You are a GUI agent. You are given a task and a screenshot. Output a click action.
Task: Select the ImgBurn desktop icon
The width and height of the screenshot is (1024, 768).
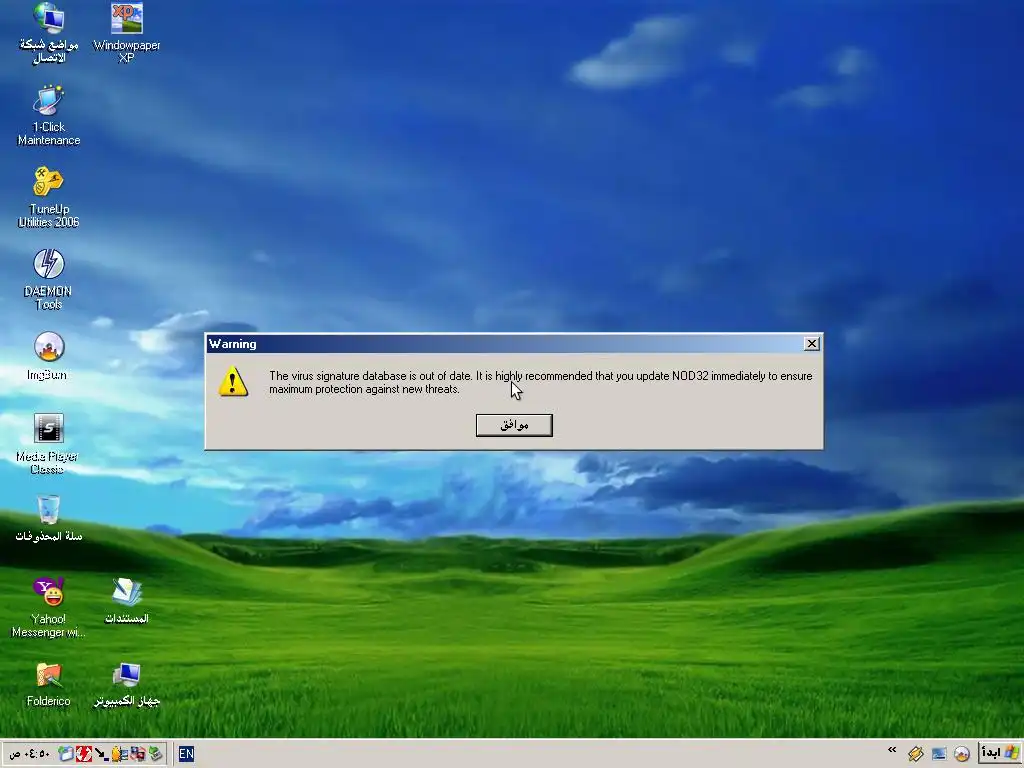[x=48, y=356]
